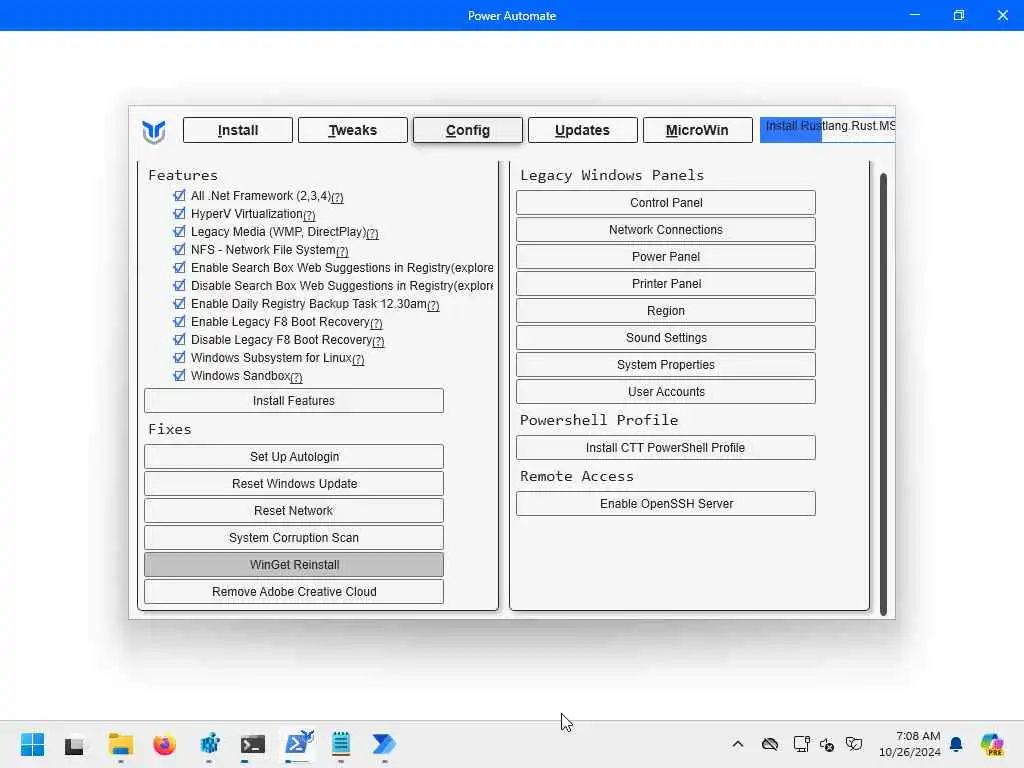Open blue gear app on taskbar
This screenshot has height=768, width=1024.
[209, 744]
